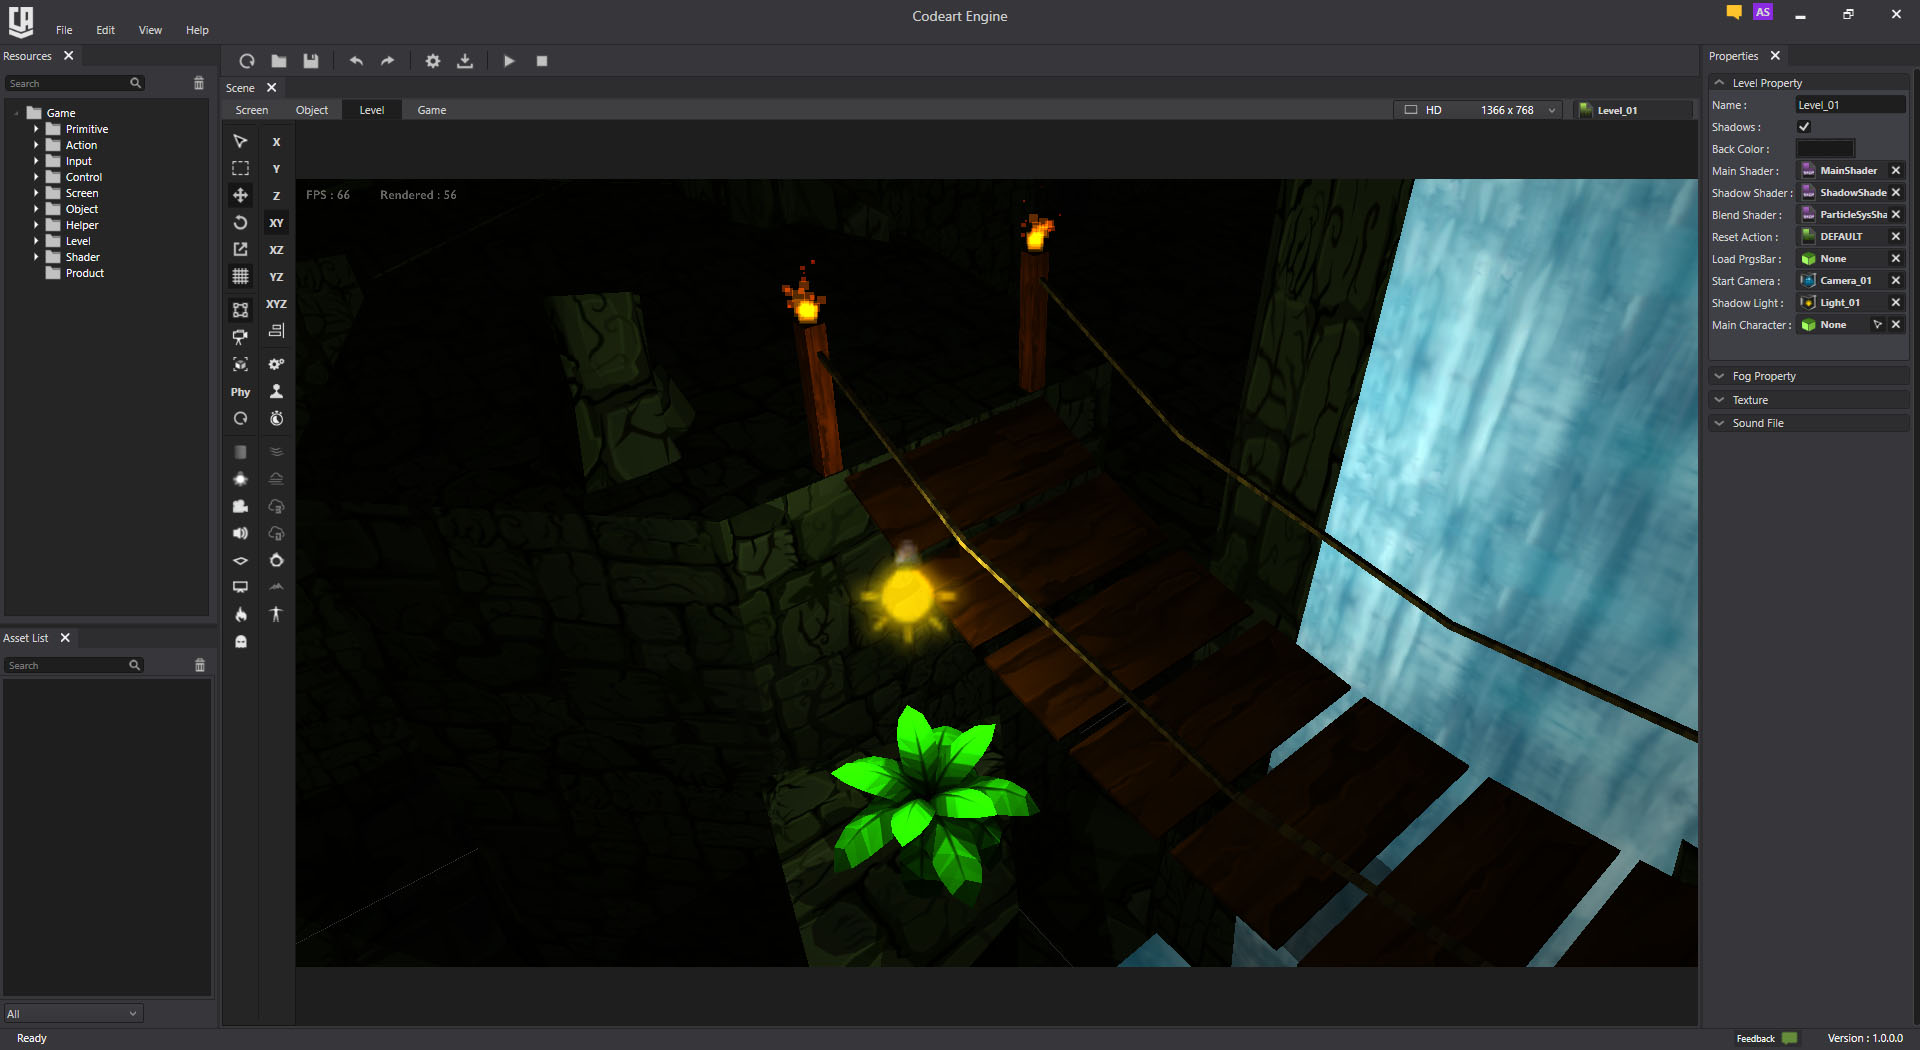Image resolution: width=1920 pixels, height=1050 pixels.
Task: Click the Resources search field
Action: click(x=68, y=84)
